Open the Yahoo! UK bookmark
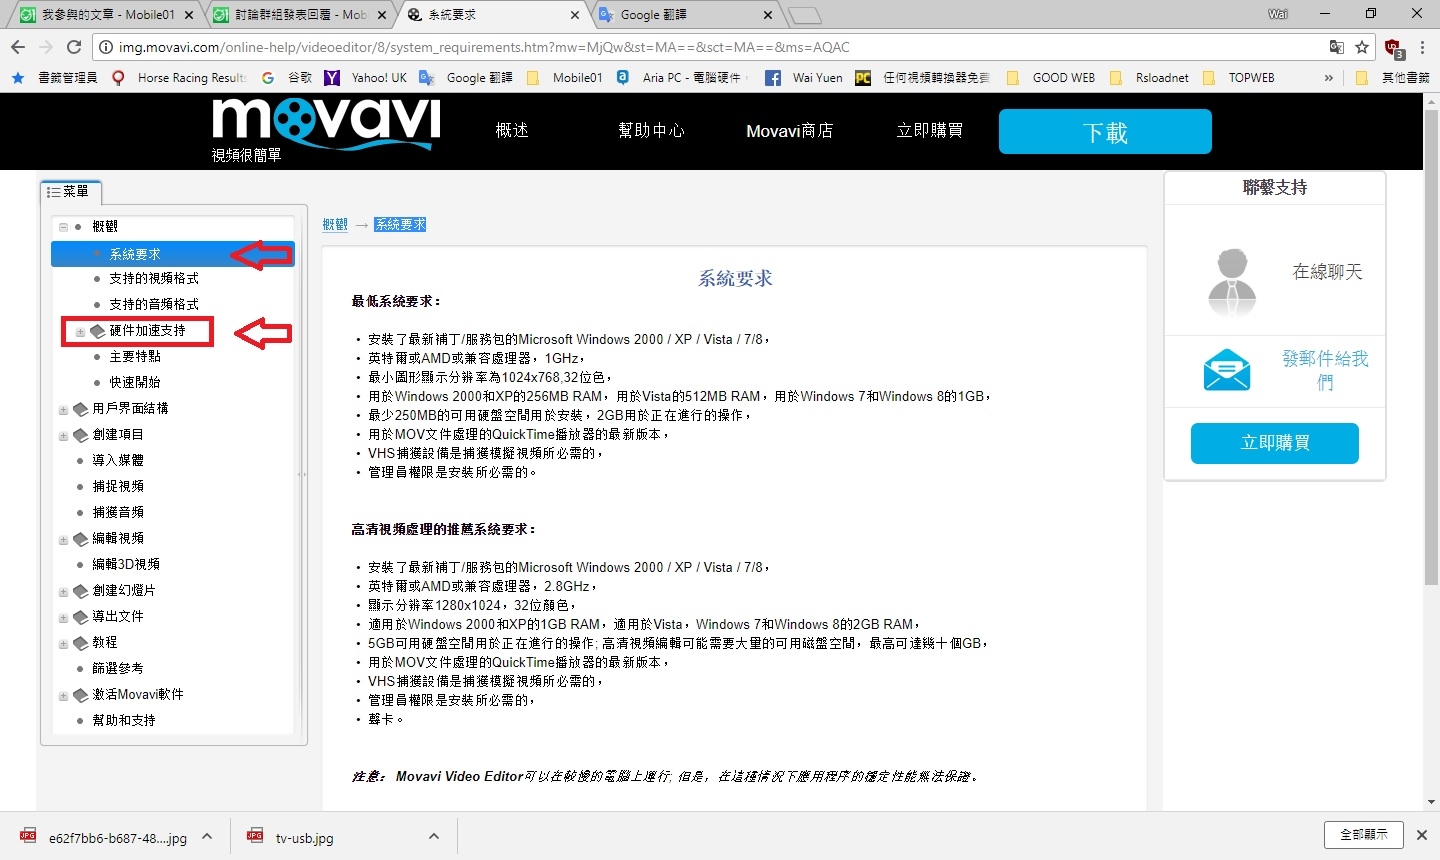 click(365, 77)
